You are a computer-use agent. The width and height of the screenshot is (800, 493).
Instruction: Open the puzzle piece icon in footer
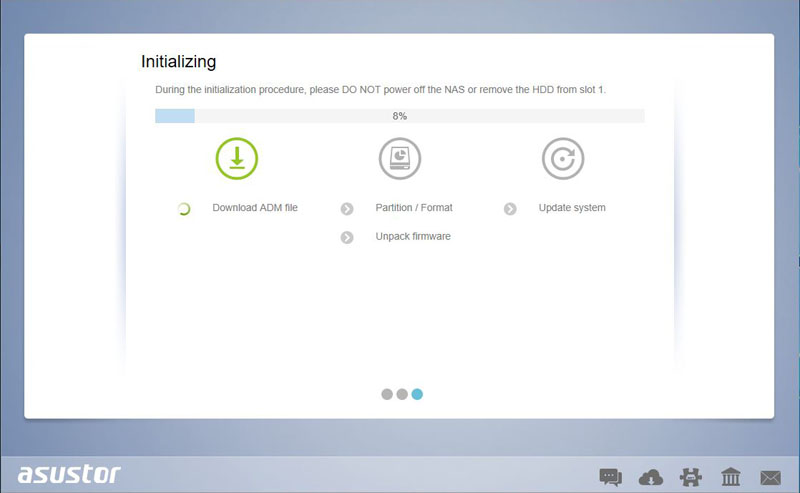691,477
